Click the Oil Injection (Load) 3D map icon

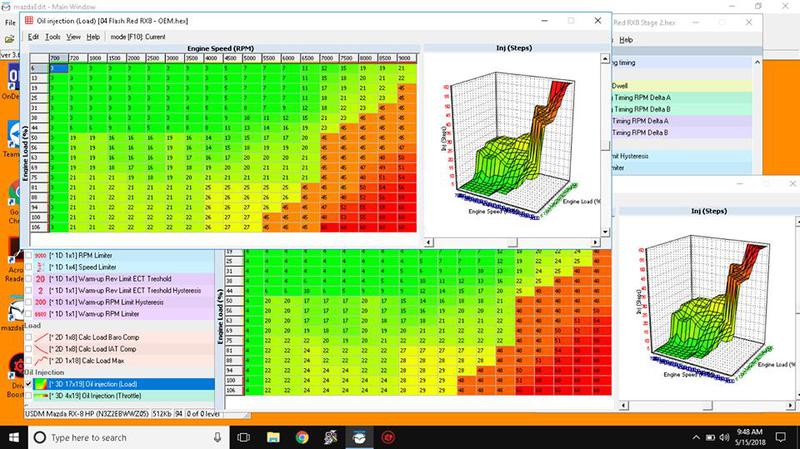(42, 384)
